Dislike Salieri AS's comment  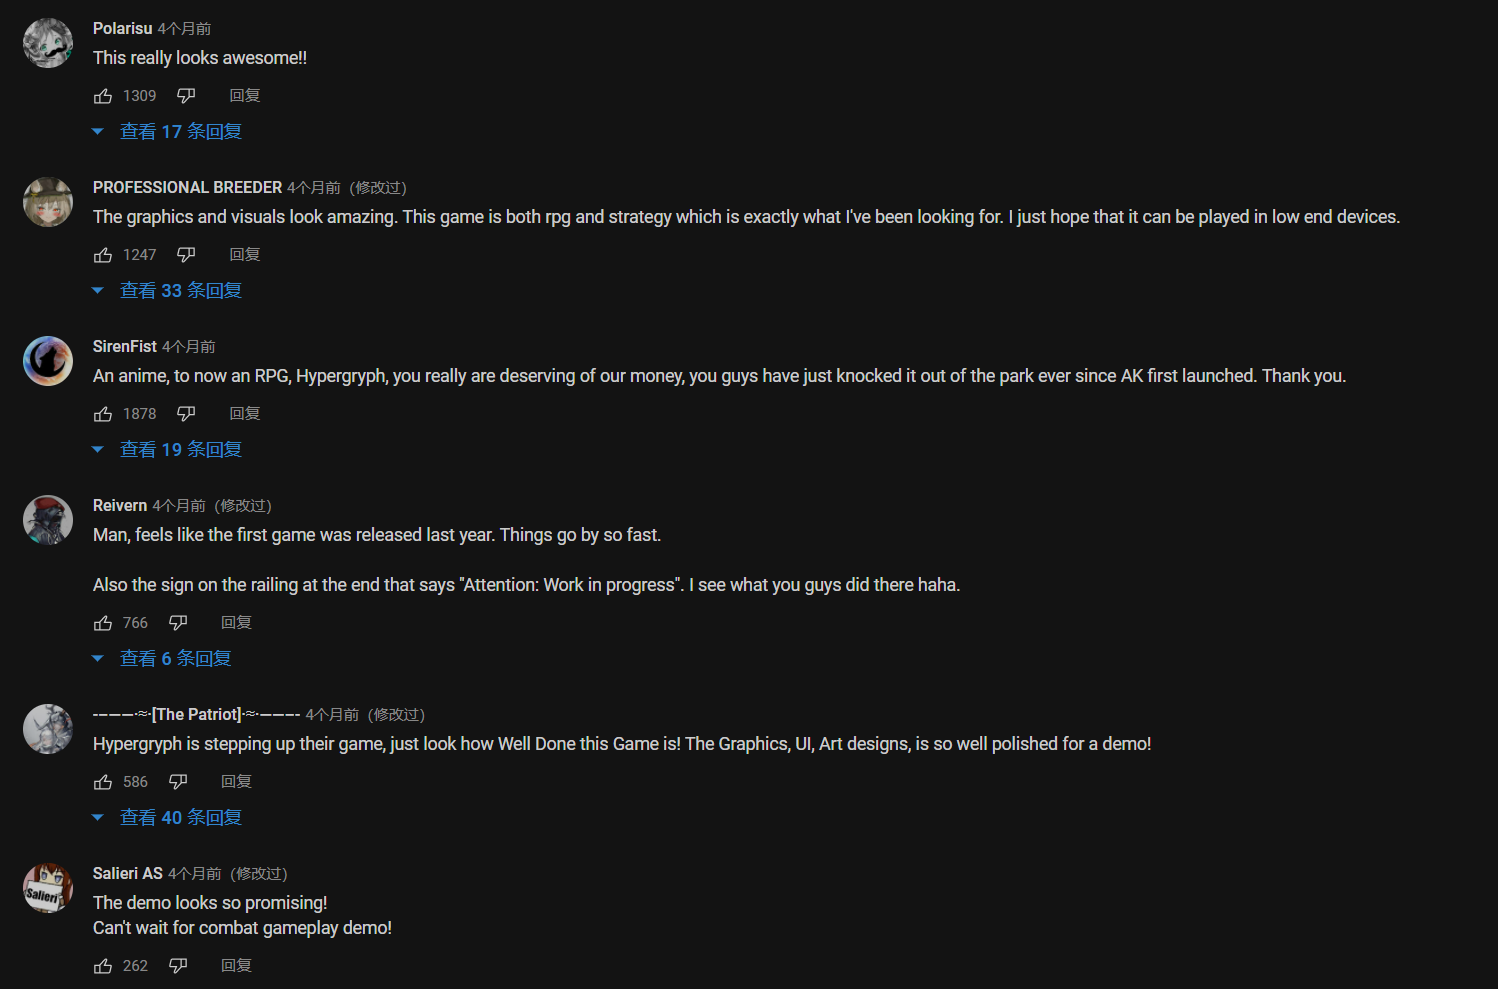178,966
